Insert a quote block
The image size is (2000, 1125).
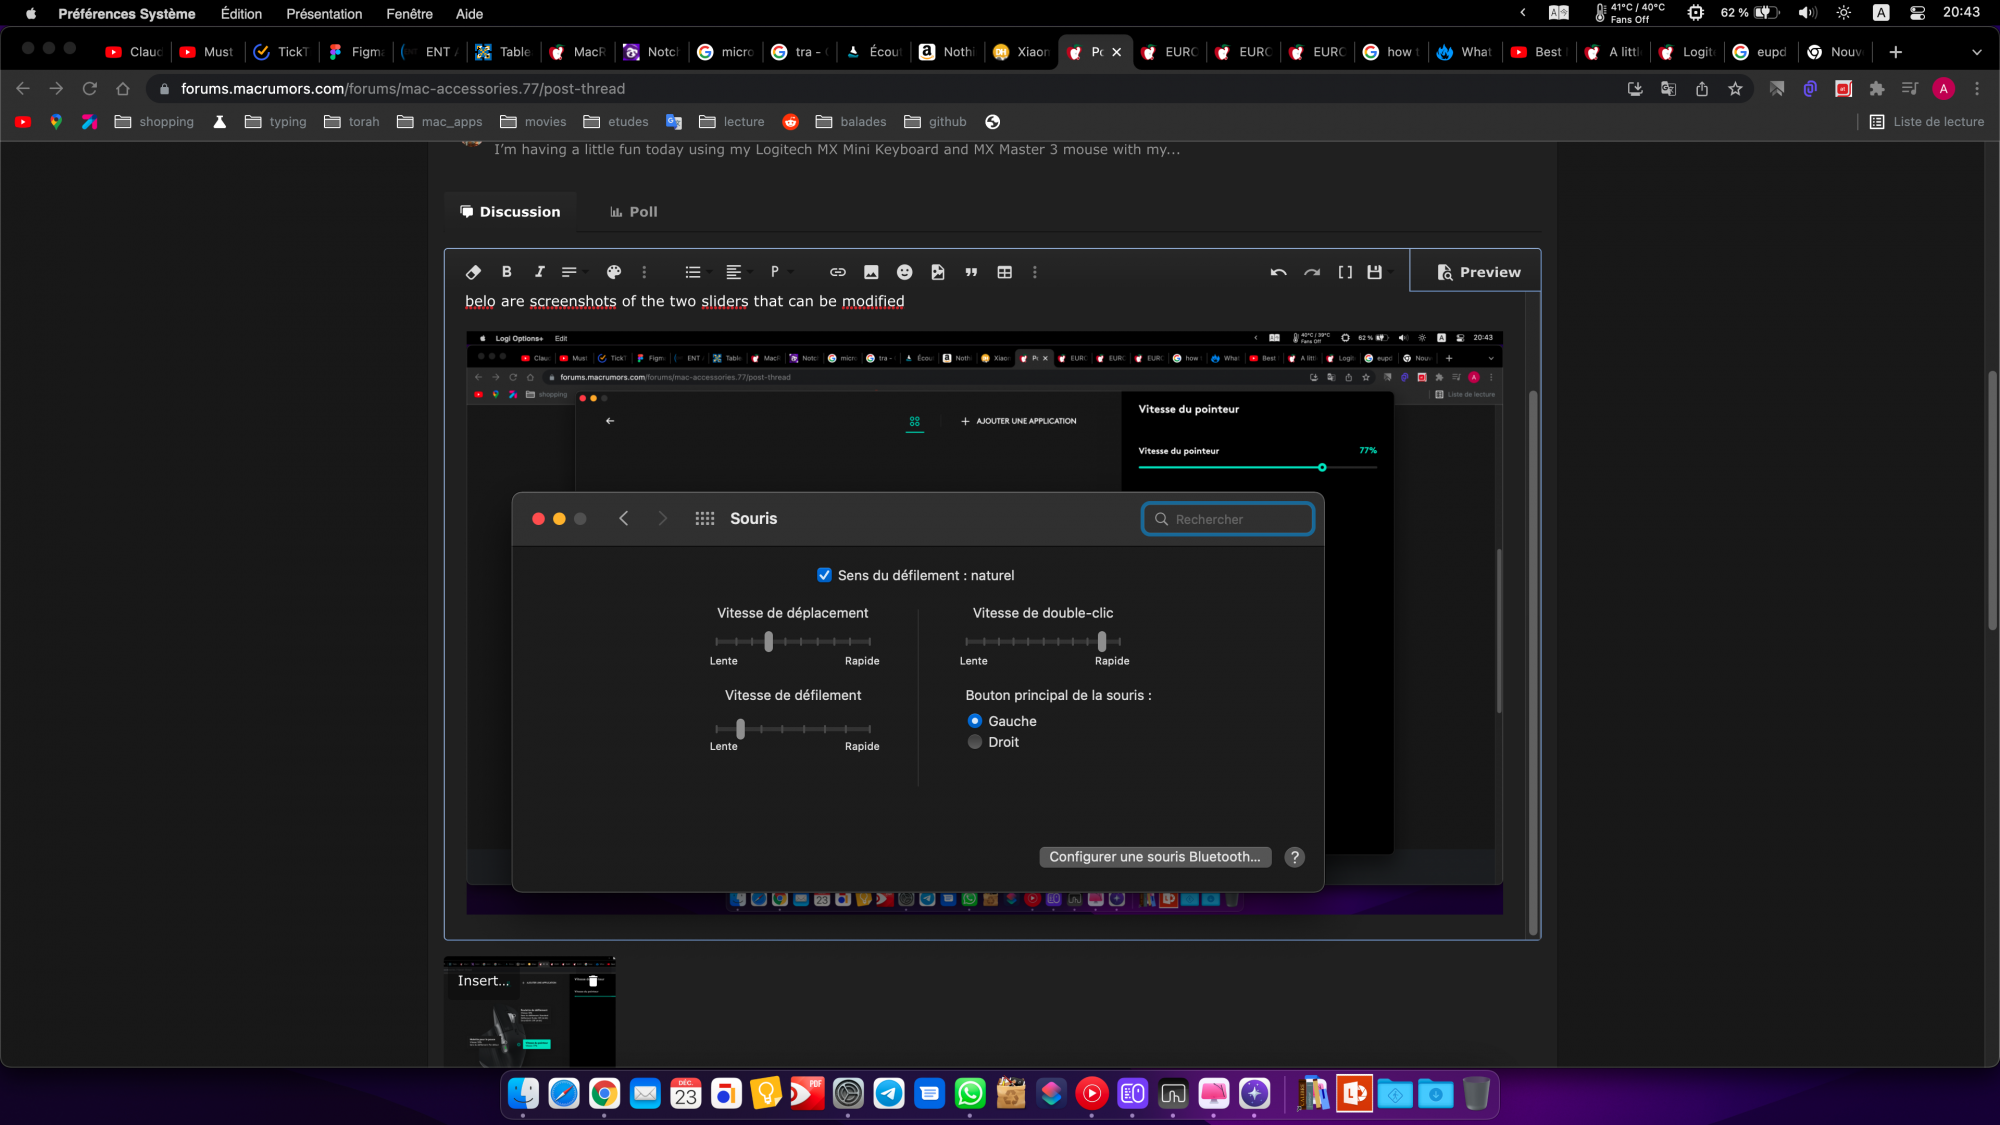(971, 272)
